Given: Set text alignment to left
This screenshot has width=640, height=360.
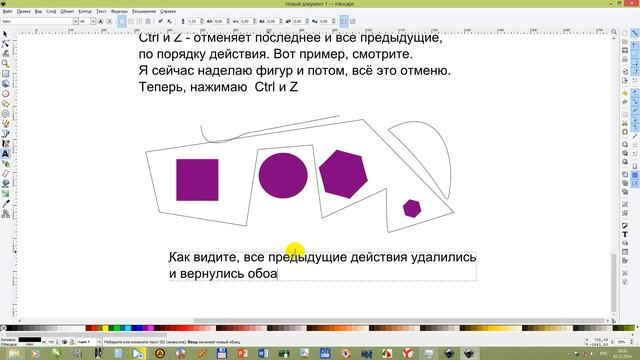Looking at the screenshot, I should pos(122,21).
